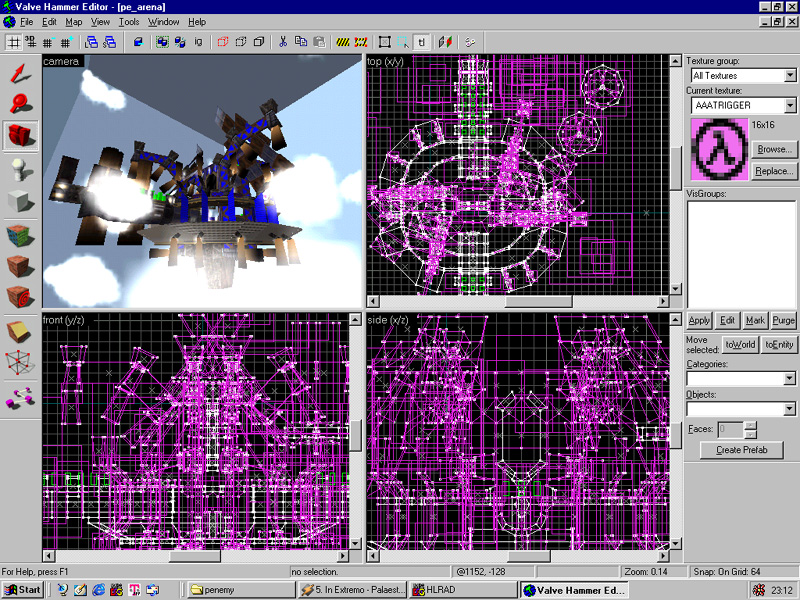Click the Load window state icon
Viewport: 800px width, 600px height.
point(91,42)
